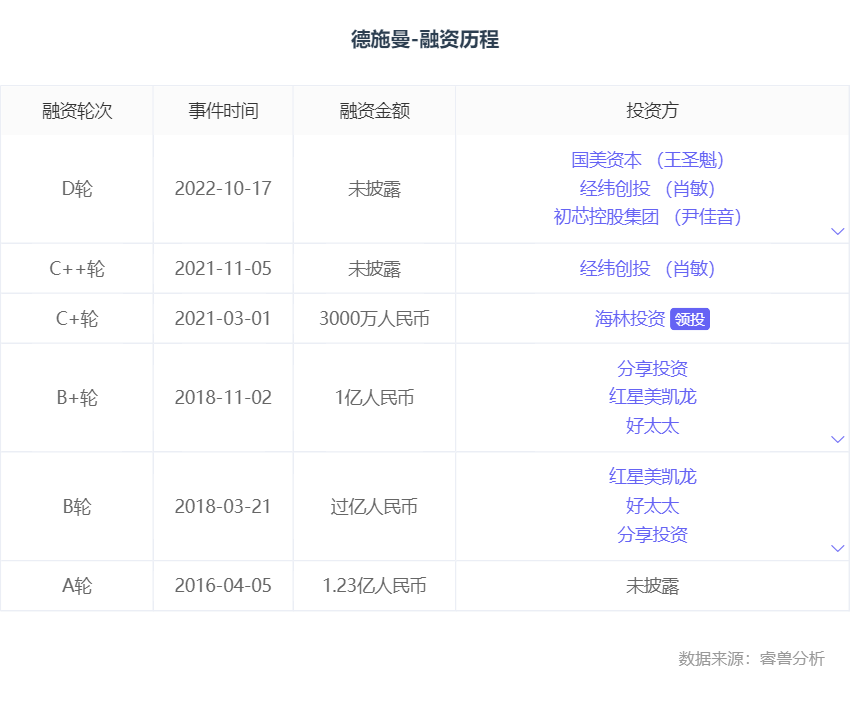The width and height of the screenshot is (850, 702).
Task: Open 好太太 link in B轮 row
Action: [x=653, y=506]
